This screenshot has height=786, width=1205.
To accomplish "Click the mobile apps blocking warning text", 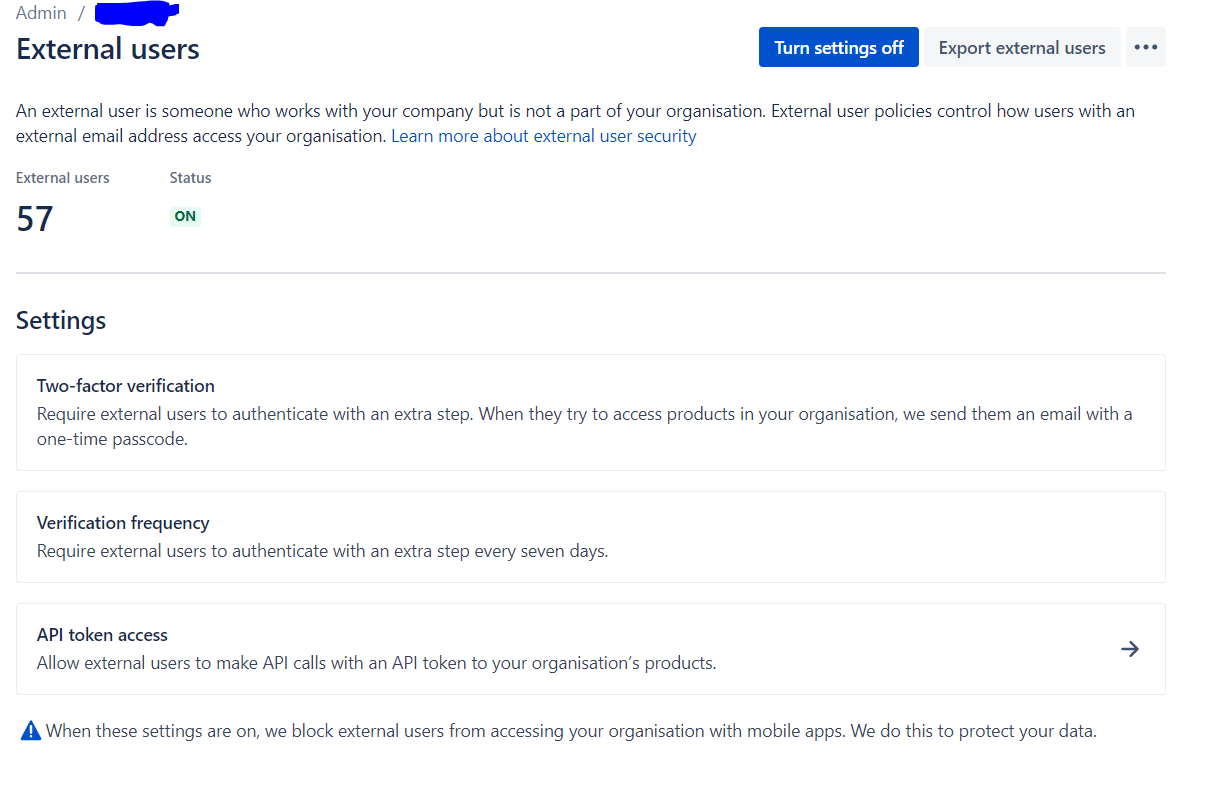I will click(571, 731).
